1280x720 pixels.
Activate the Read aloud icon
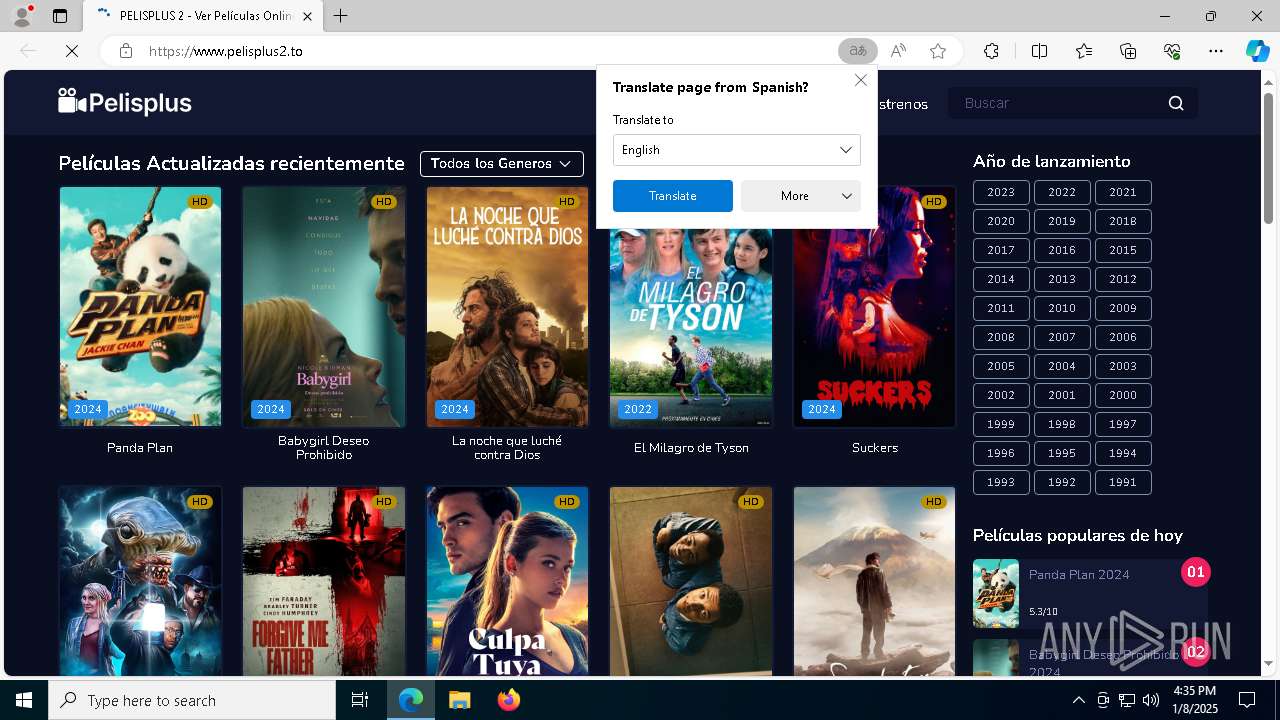tap(898, 51)
